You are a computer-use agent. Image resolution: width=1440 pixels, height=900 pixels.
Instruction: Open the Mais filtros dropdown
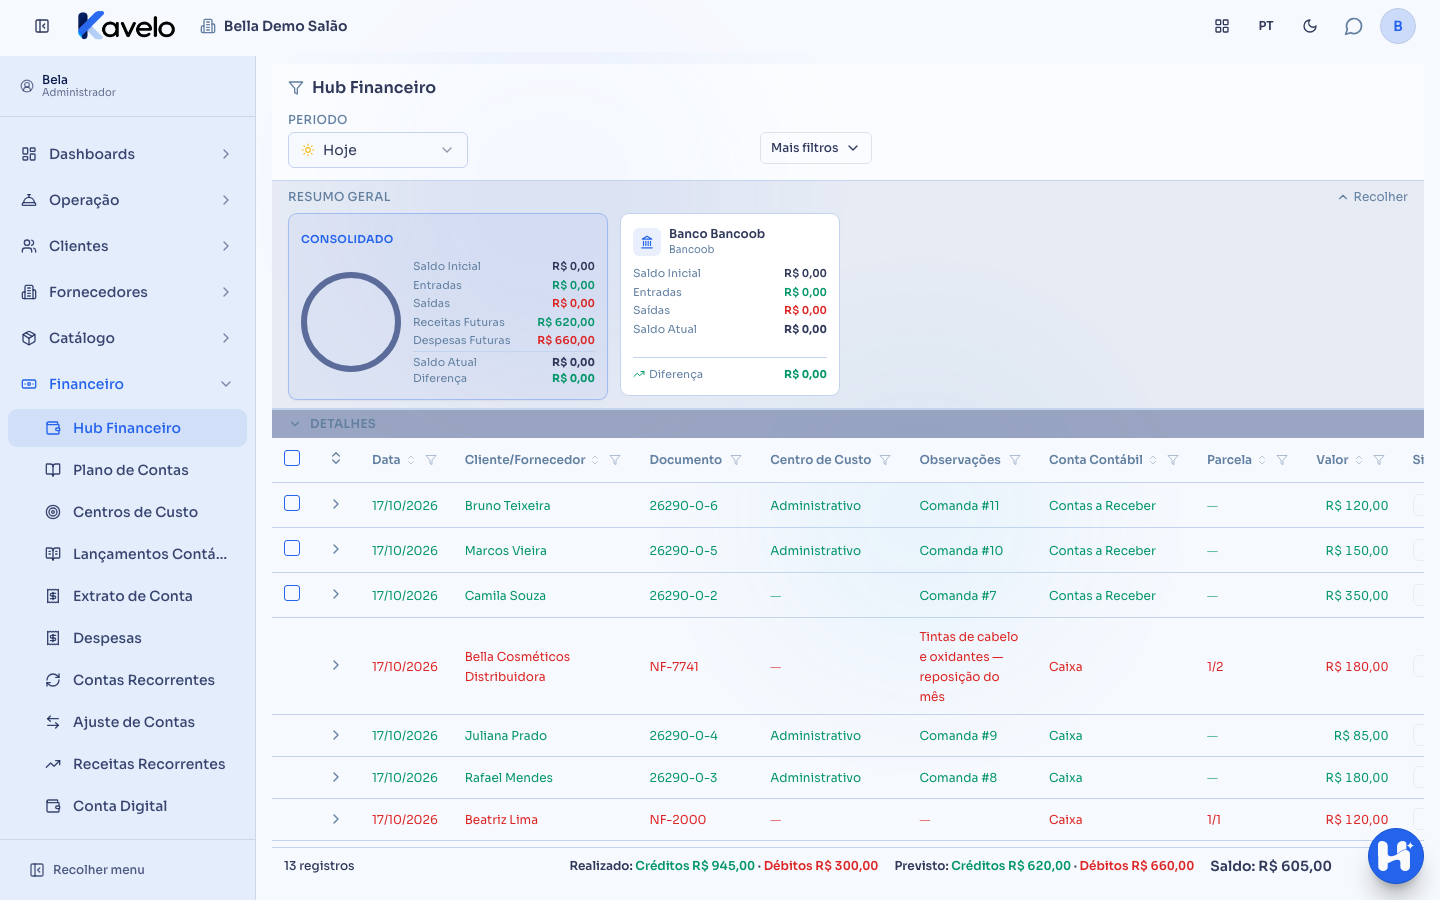coord(816,148)
